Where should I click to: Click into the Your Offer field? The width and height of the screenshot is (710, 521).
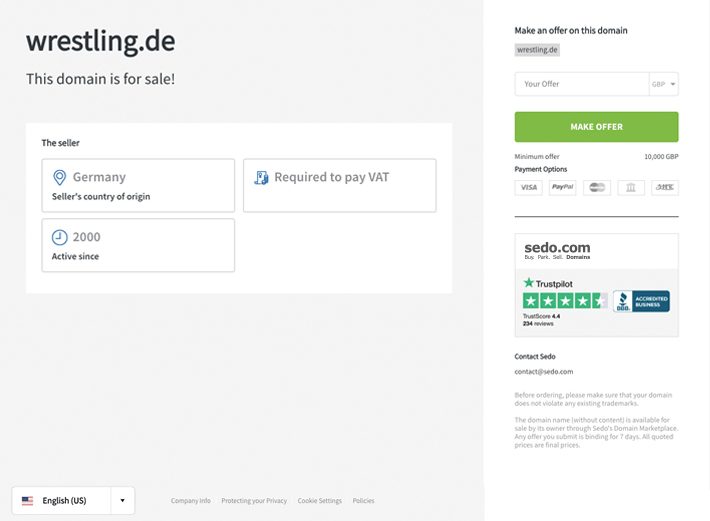(582, 84)
